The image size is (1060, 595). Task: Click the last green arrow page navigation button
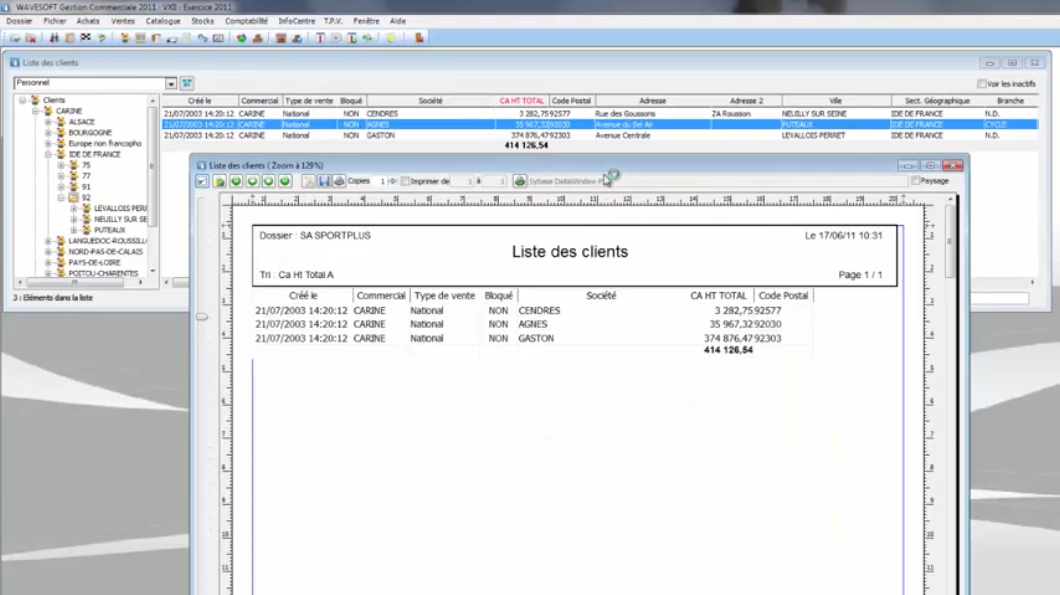click(x=285, y=181)
